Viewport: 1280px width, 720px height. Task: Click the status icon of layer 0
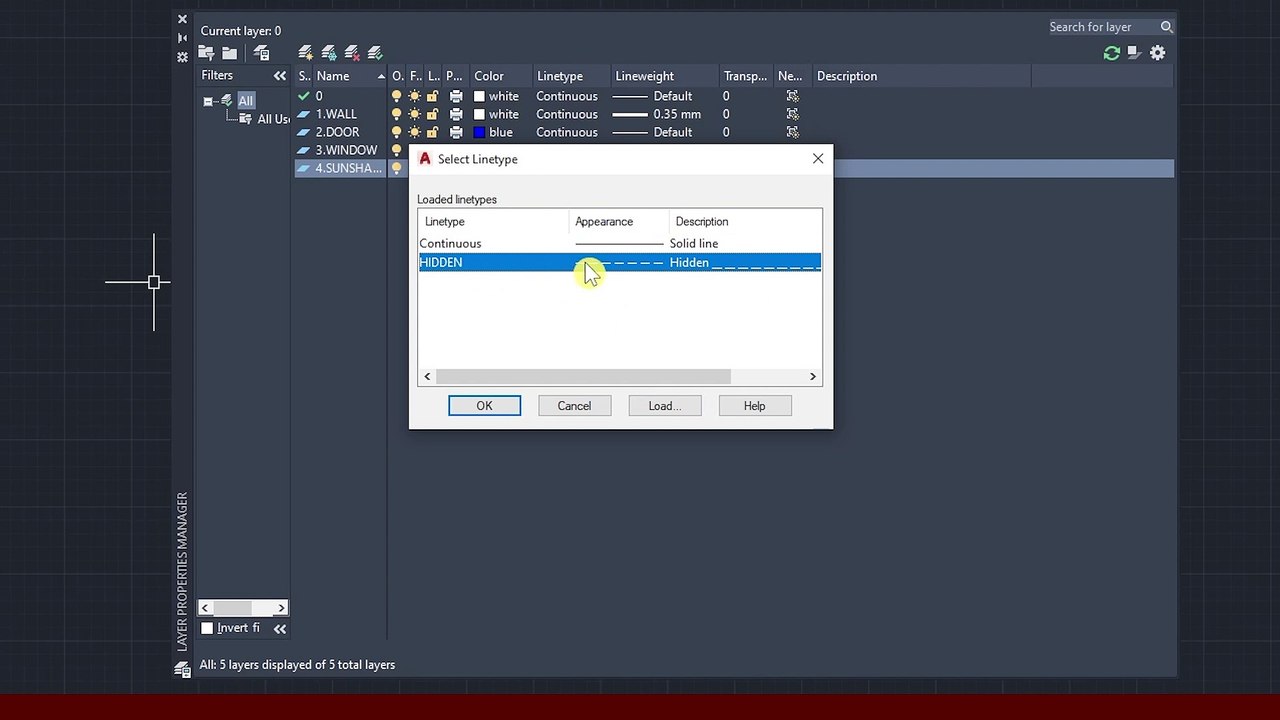coord(304,96)
